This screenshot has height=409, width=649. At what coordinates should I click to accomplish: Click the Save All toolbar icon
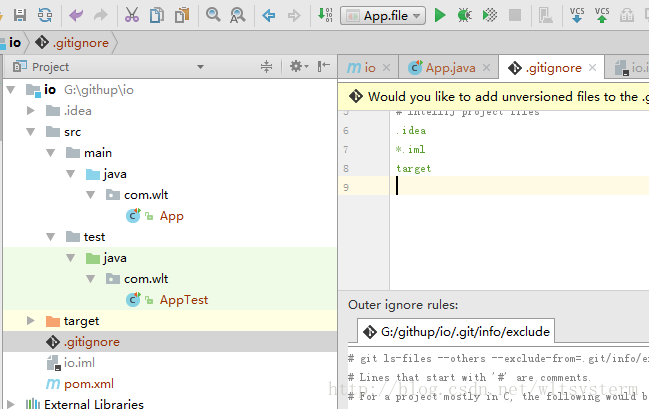click(x=20, y=15)
